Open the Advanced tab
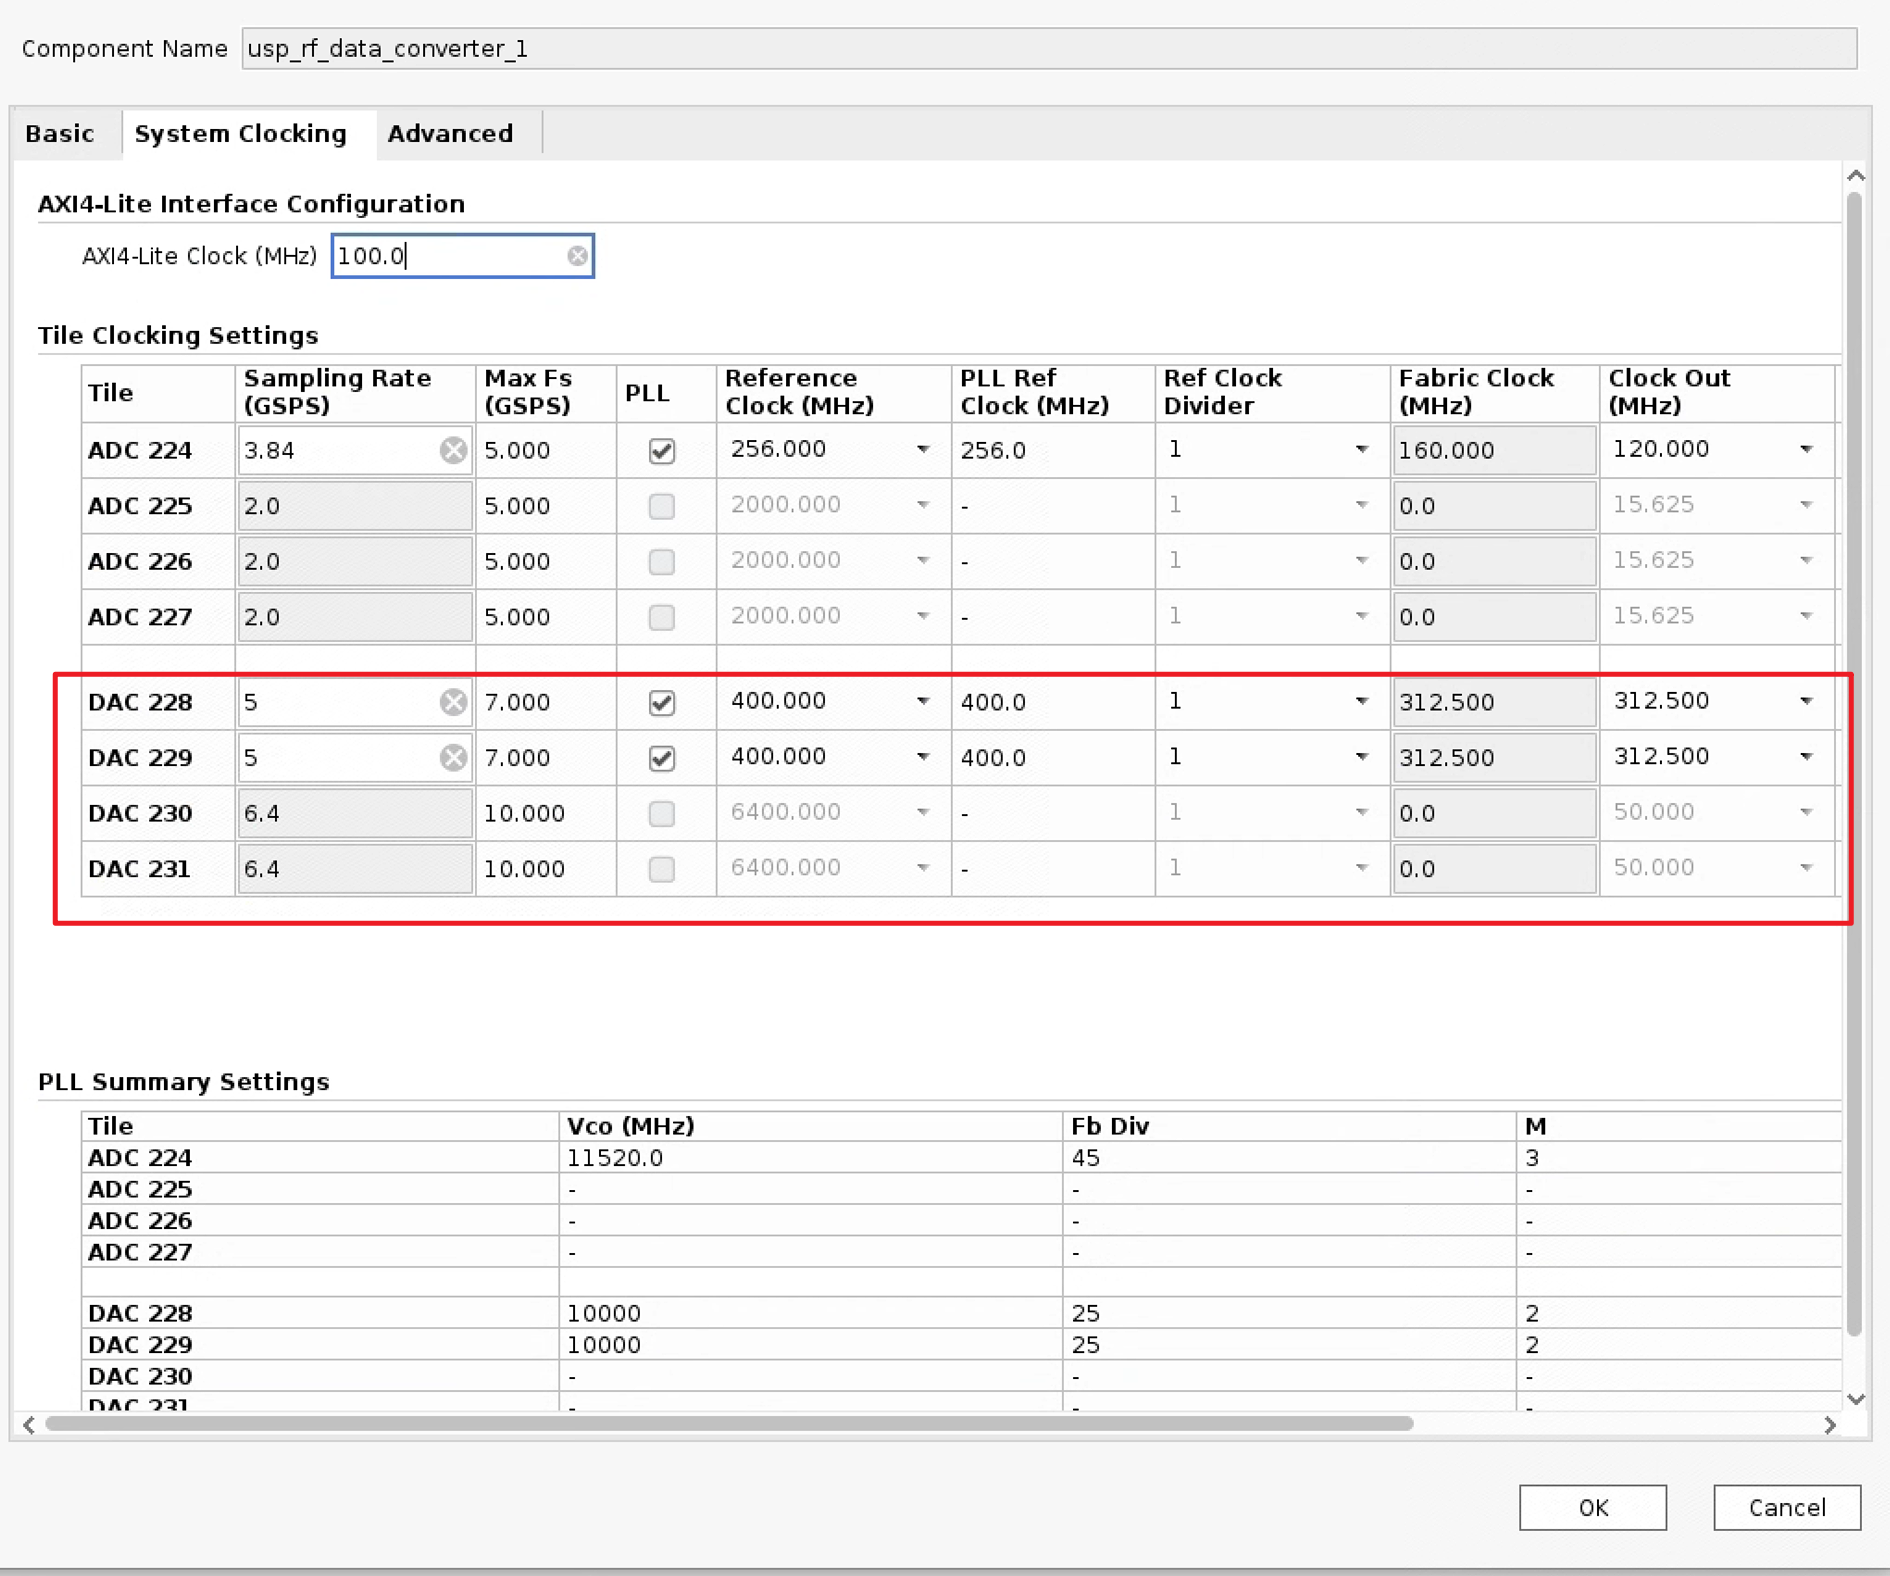 (450, 134)
